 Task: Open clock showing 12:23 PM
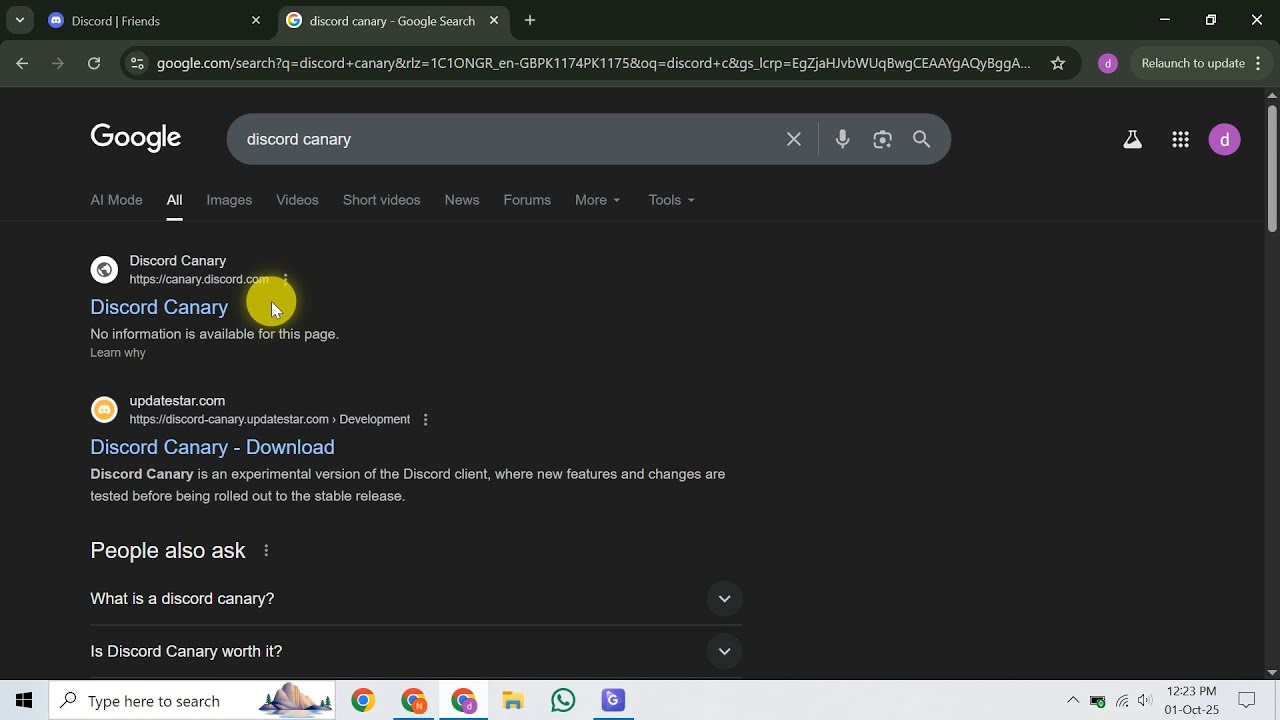1192,700
